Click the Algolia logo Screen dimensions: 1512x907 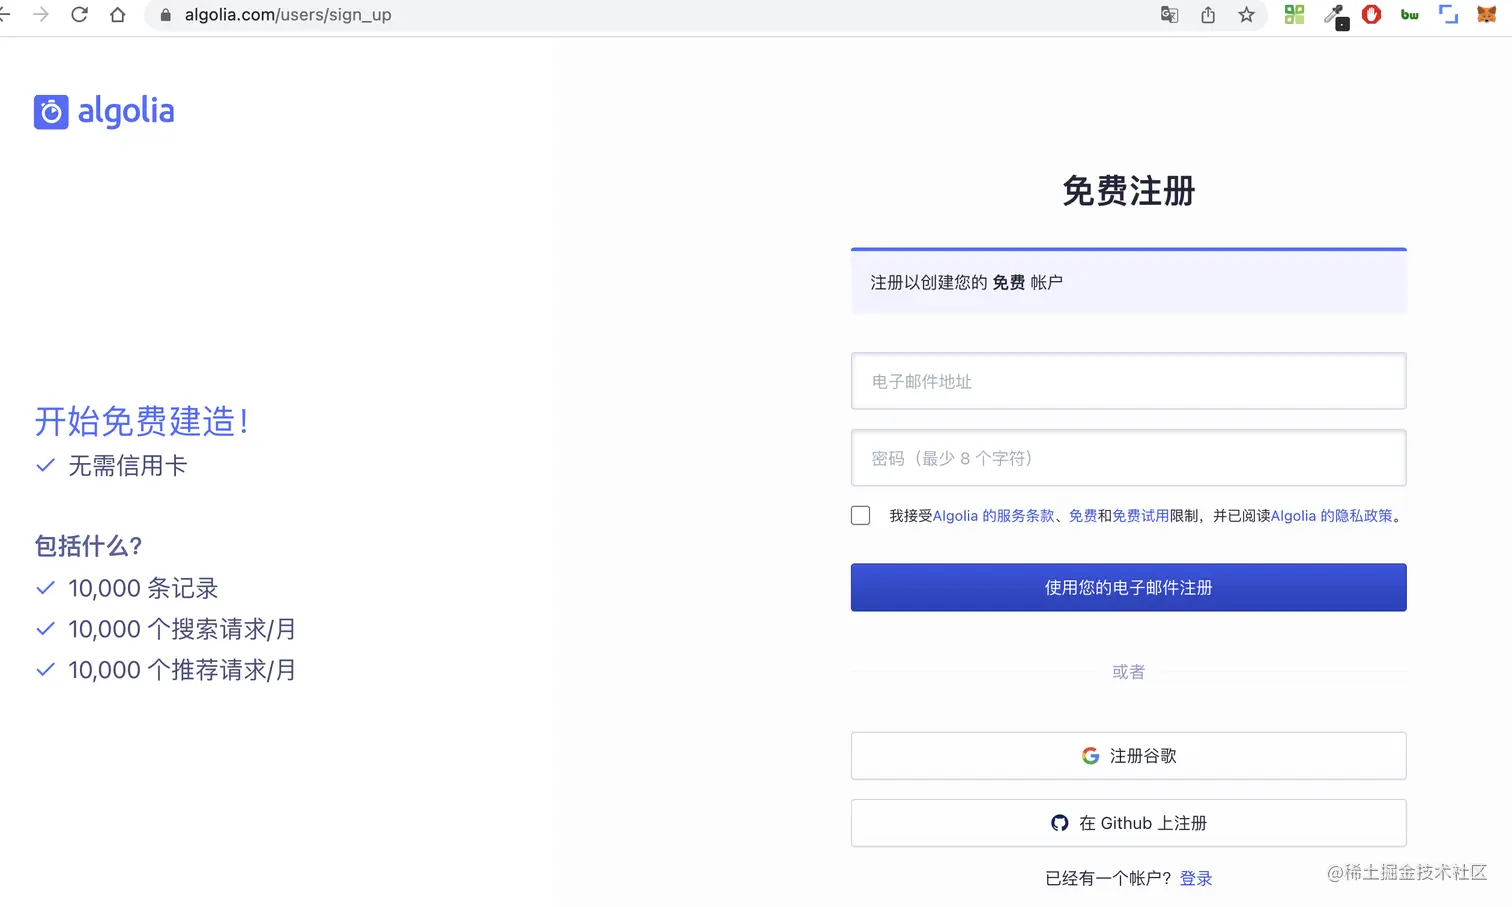tap(104, 111)
